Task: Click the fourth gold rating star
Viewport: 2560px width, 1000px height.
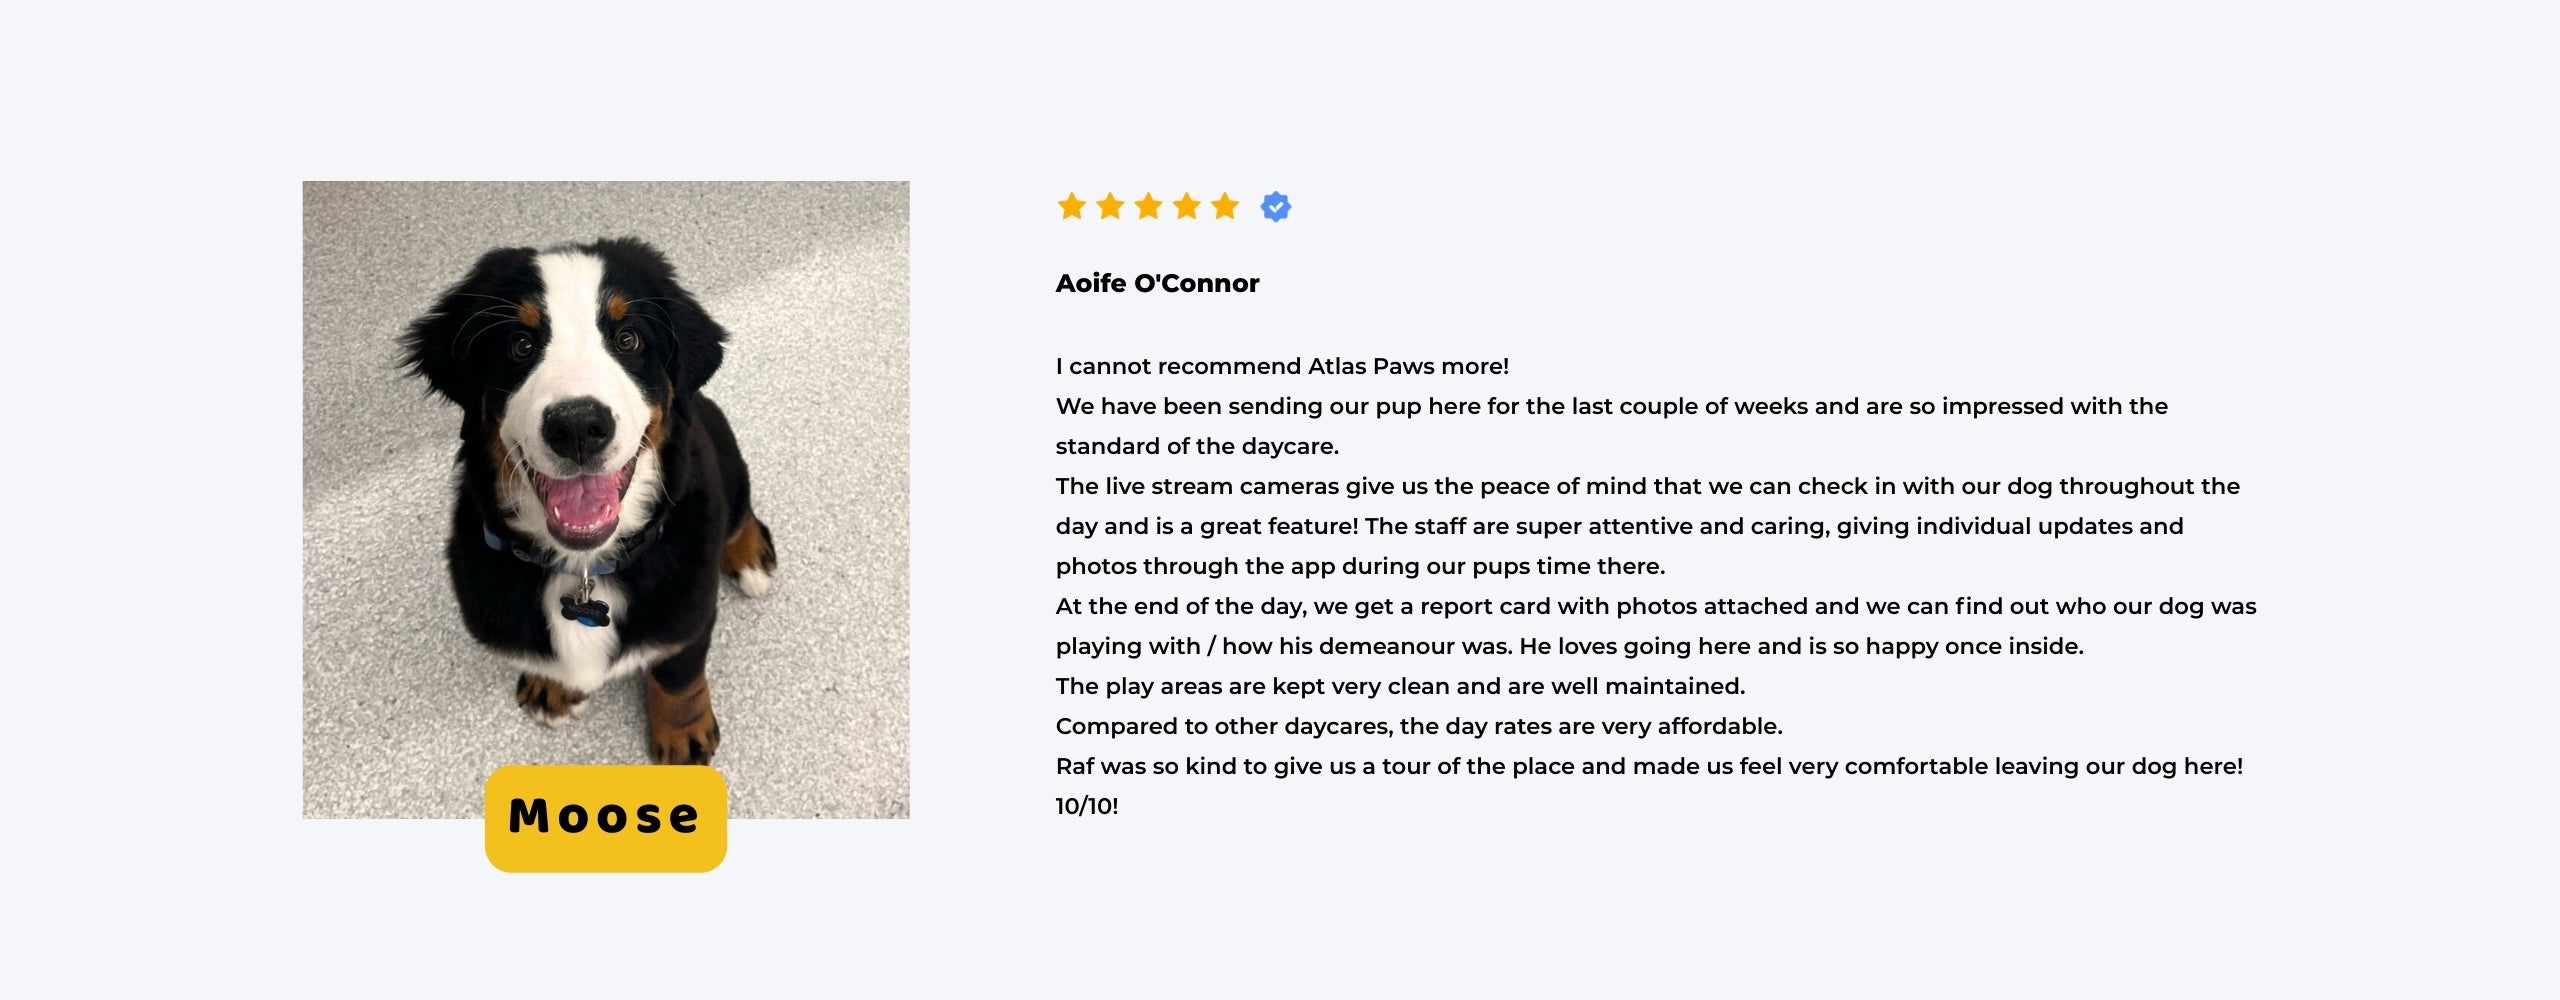Action: [1187, 206]
